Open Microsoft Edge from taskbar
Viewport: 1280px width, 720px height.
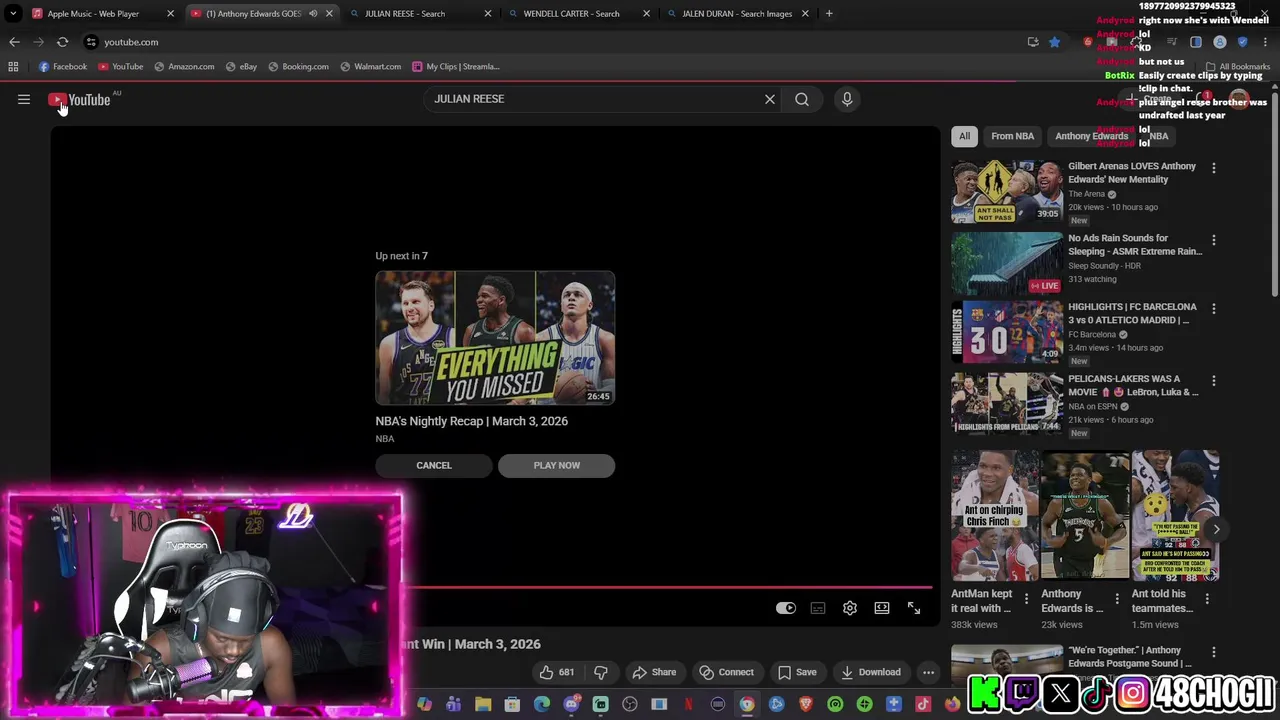(542, 704)
